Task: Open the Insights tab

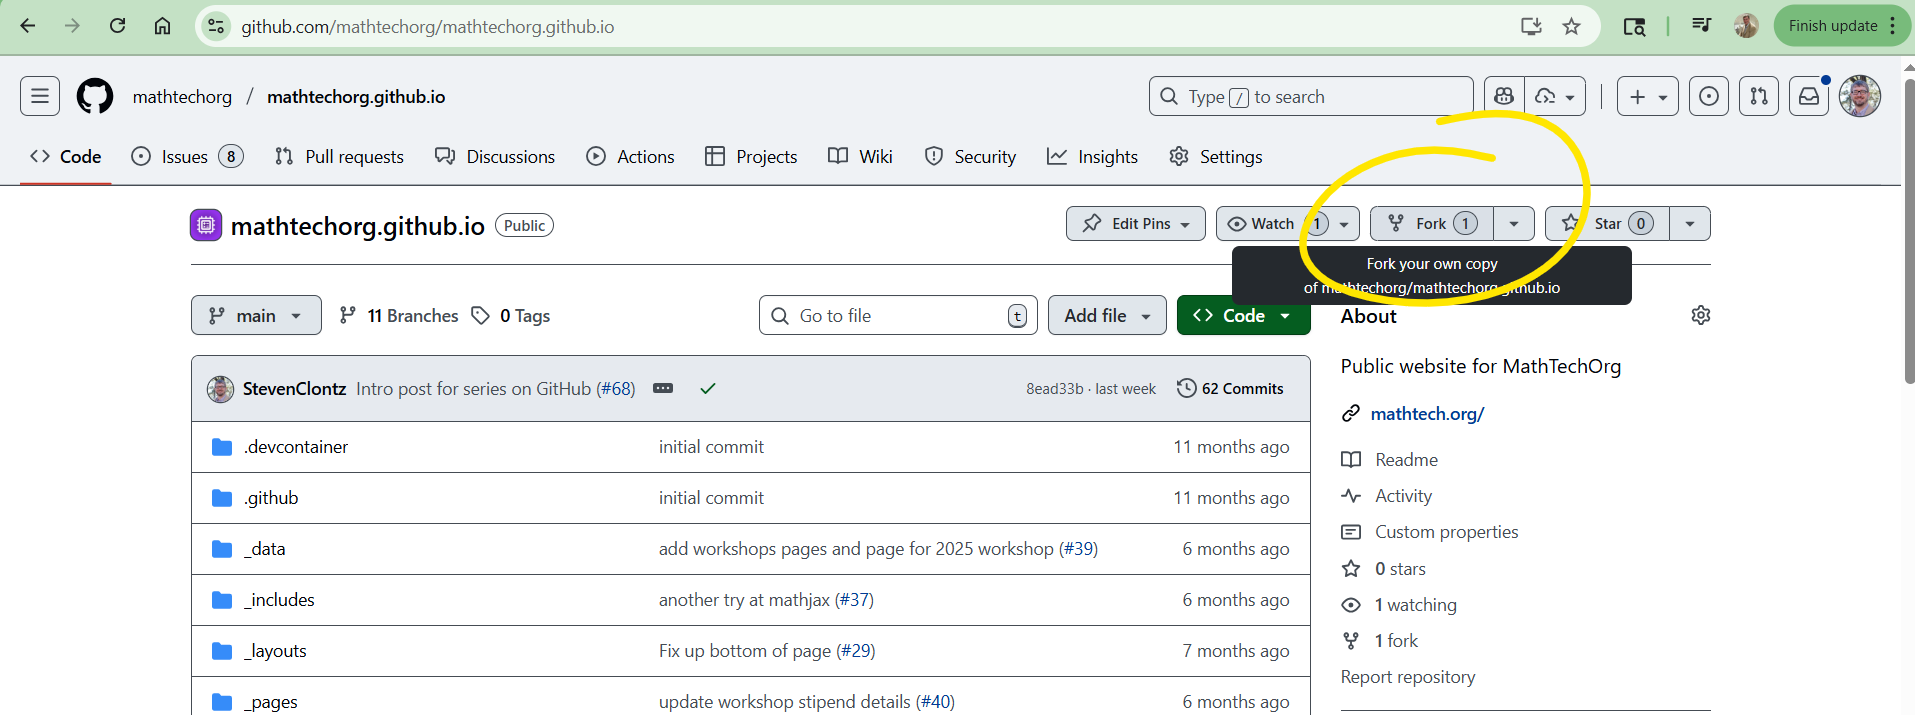Action: pyautogui.click(x=1092, y=157)
